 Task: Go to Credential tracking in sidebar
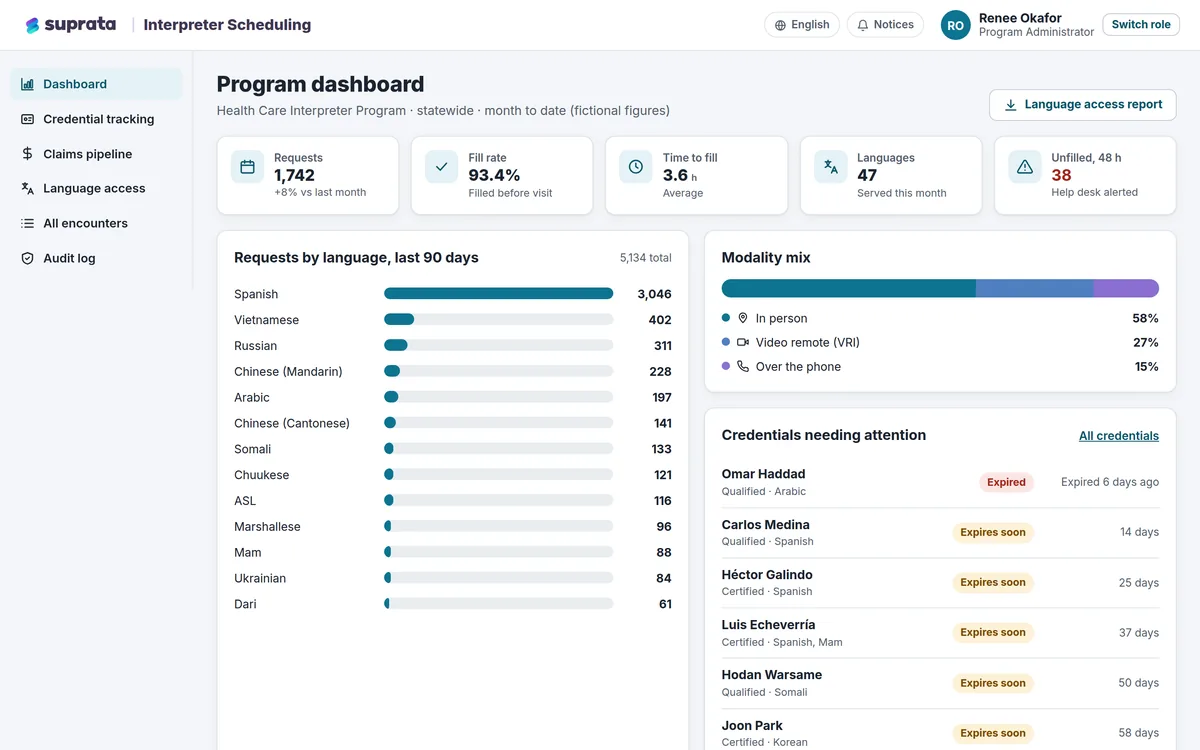coord(96,119)
